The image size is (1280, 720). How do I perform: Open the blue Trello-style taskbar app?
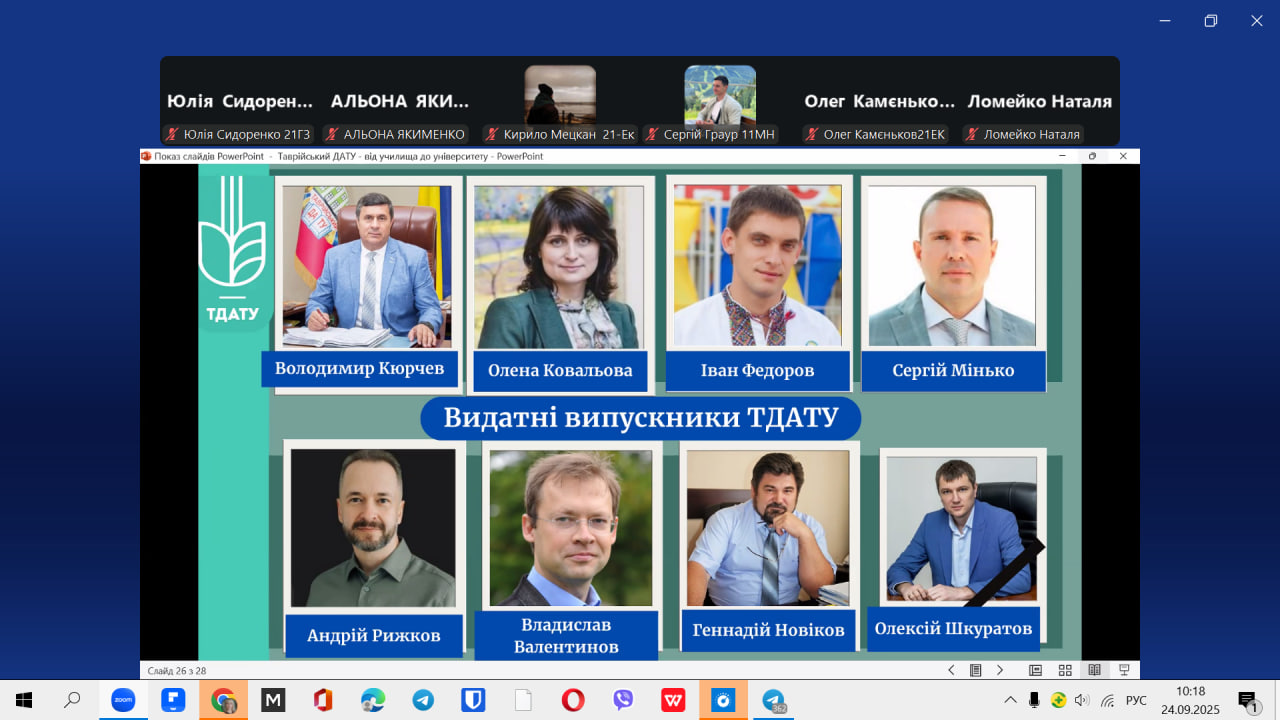(173, 700)
